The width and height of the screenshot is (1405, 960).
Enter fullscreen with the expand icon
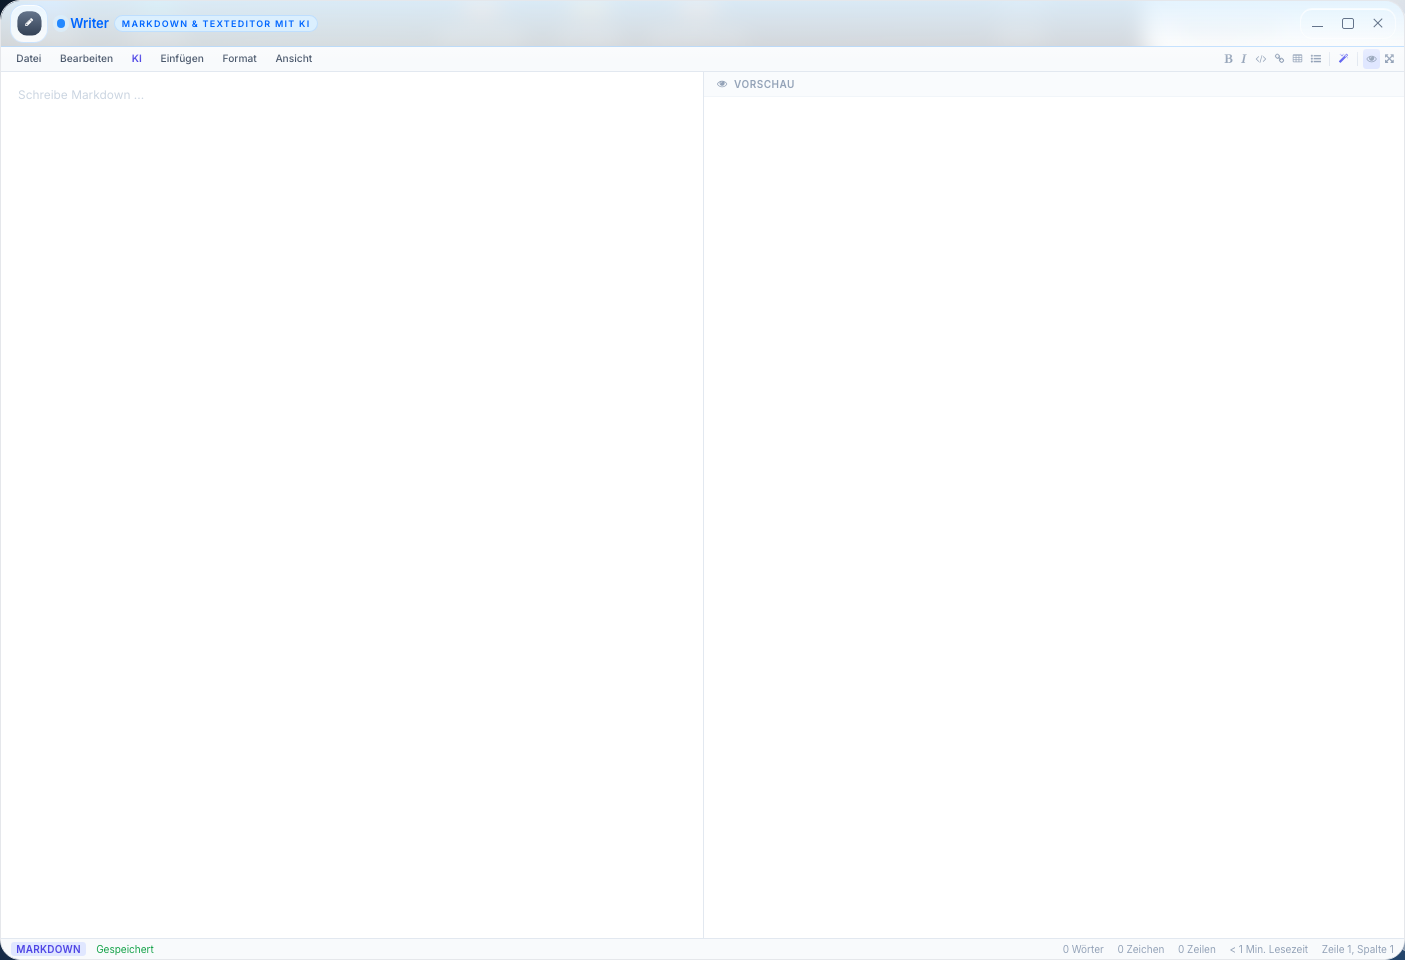tap(1389, 58)
